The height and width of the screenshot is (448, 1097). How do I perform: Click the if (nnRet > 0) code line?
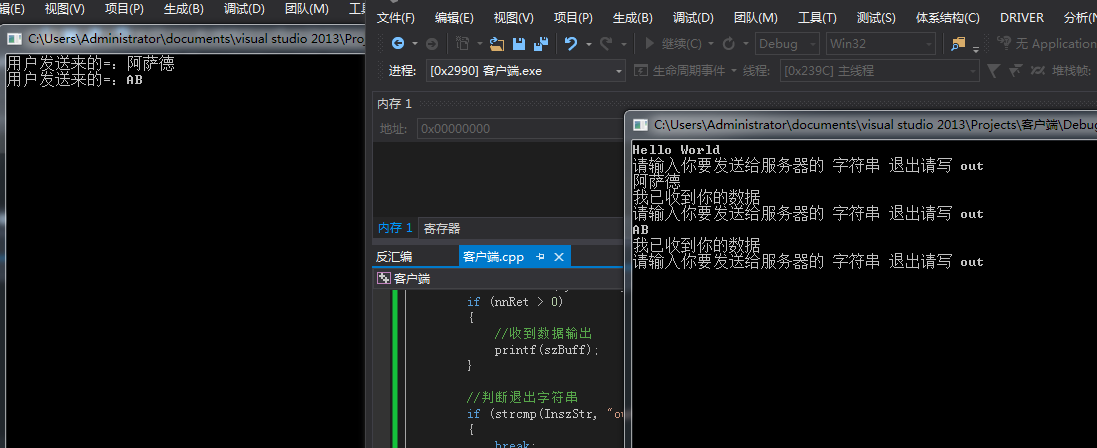(x=515, y=302)
